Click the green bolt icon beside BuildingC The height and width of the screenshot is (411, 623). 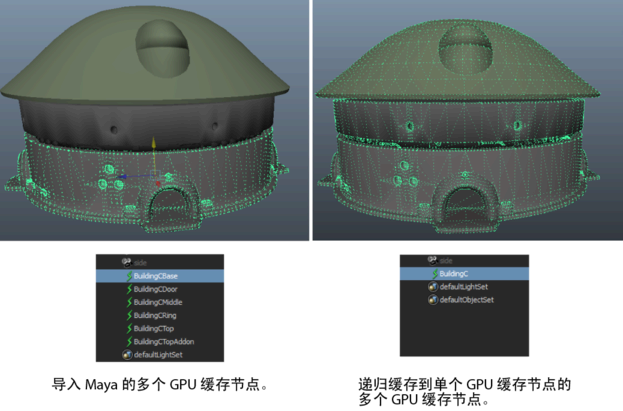[435, 273]
